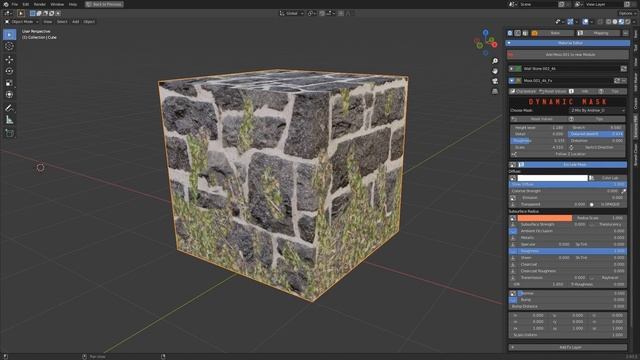Toggle Moss.001 layer visibility checkbox
Viewport: 640px width, 360px height.
click(511, 81)
